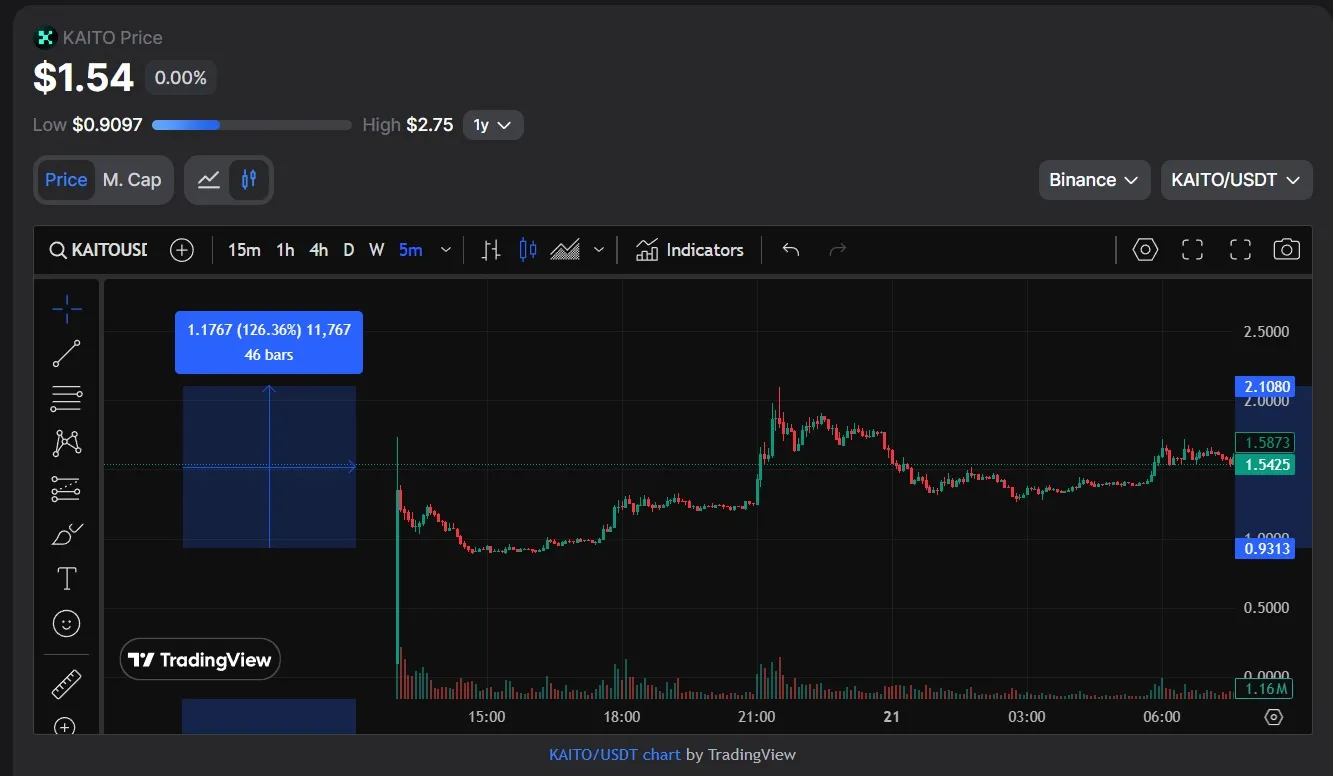Screen dimensions: 1333x776
Task: Toggle the line chart view
Action: coord(209,180)
